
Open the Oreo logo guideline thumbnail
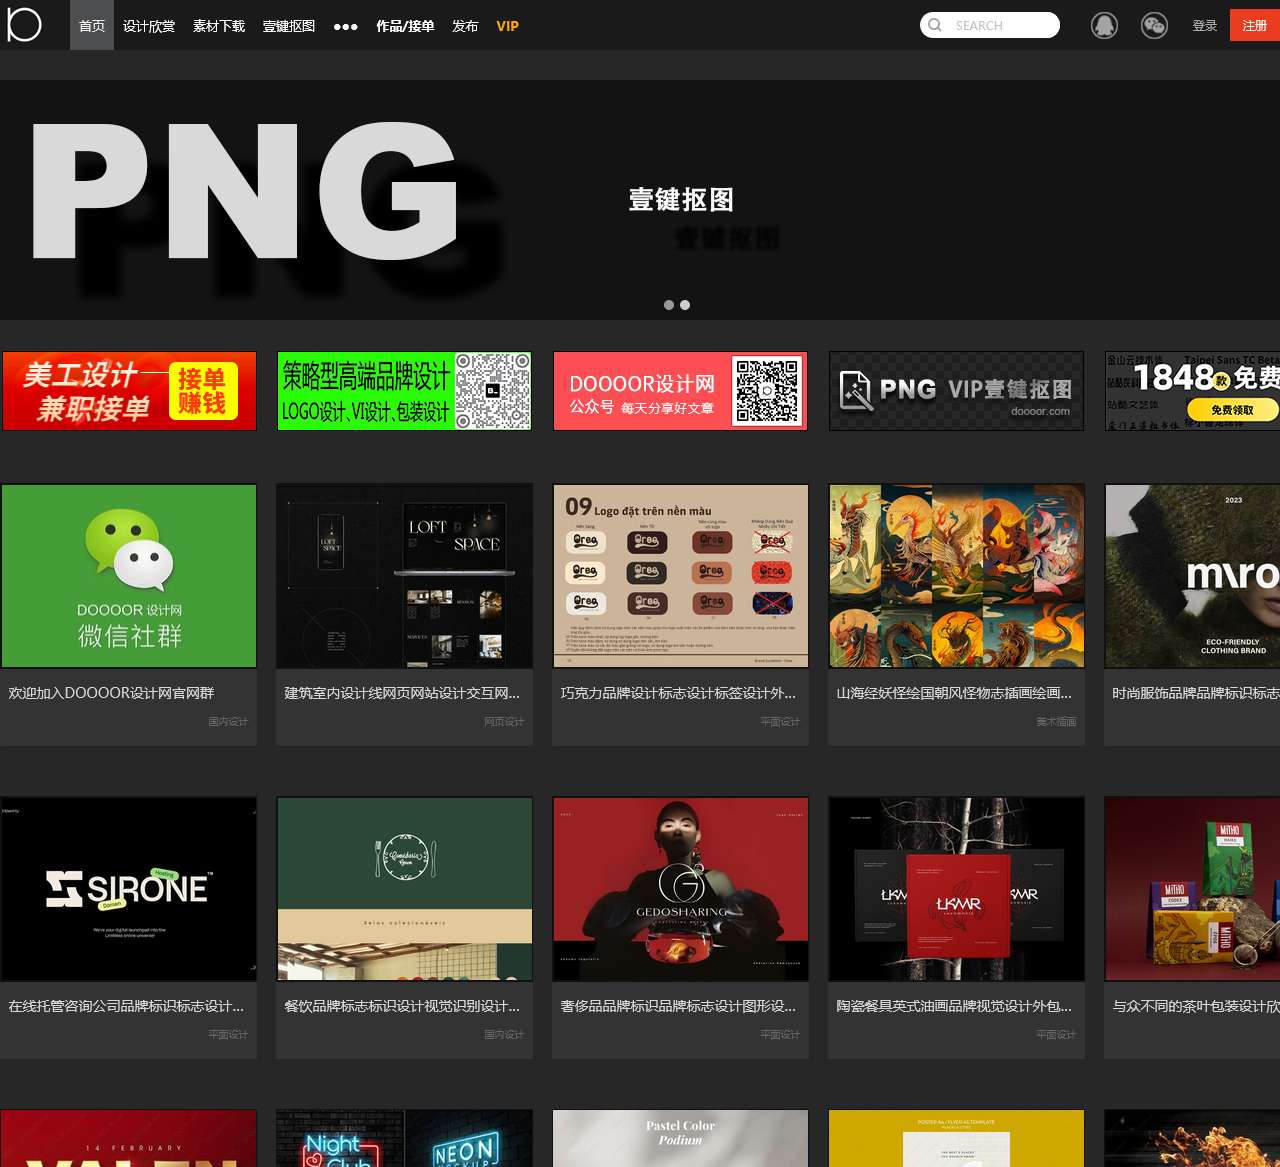[680, 576]
